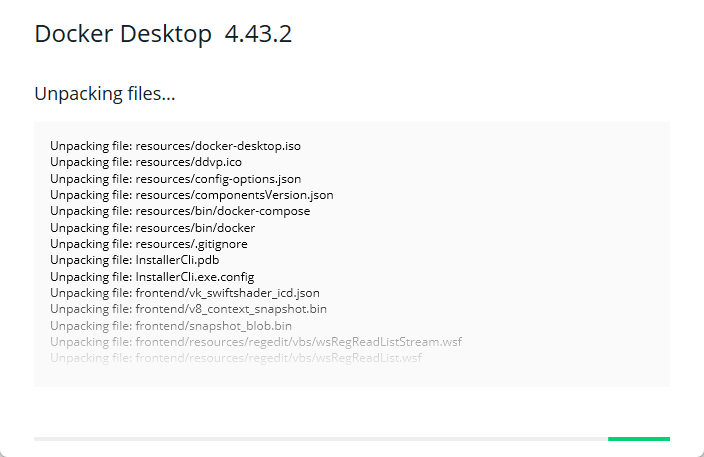Click empty area below the log text

350,375
